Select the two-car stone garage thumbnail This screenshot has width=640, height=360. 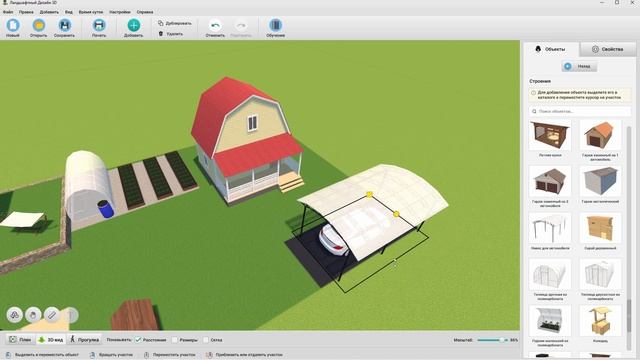coord(550,182)
